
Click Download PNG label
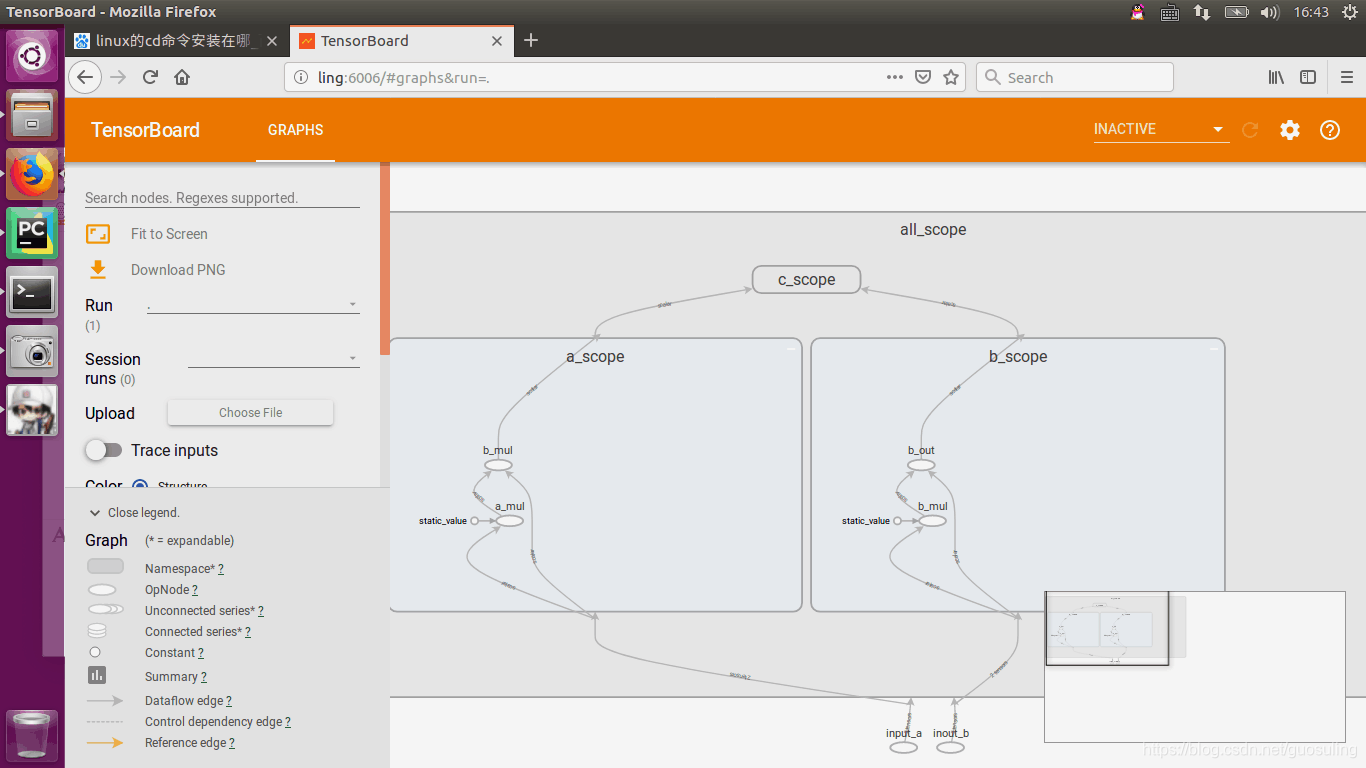178,270
